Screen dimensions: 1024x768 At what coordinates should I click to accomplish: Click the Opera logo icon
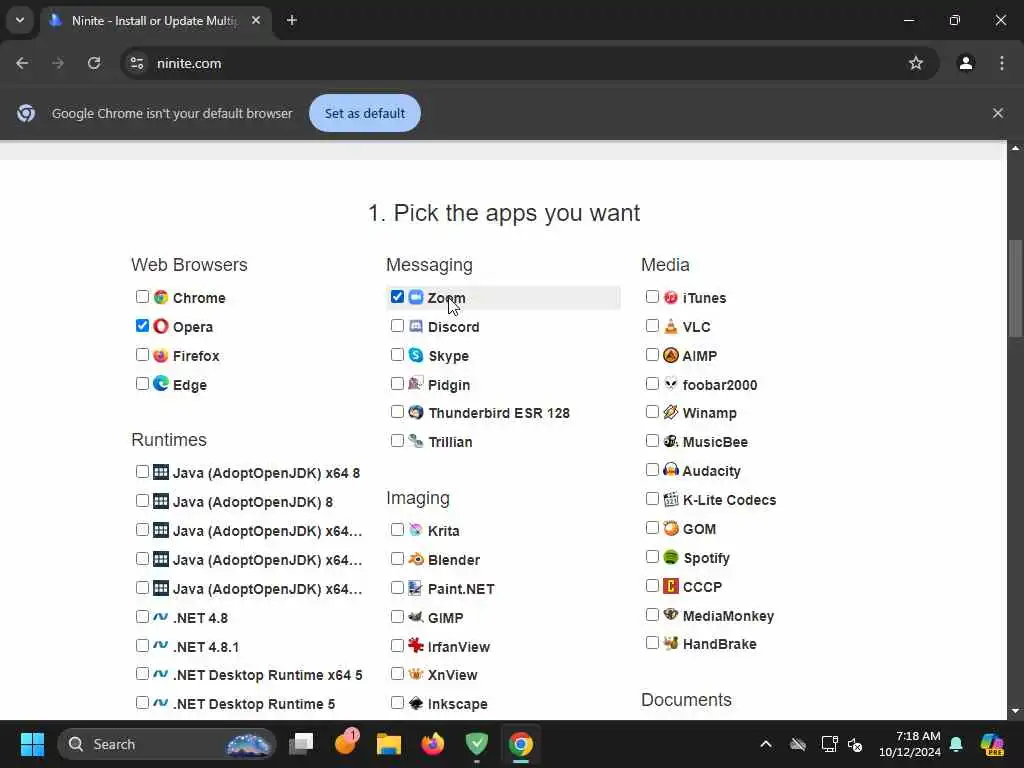(x=161, y=326)
